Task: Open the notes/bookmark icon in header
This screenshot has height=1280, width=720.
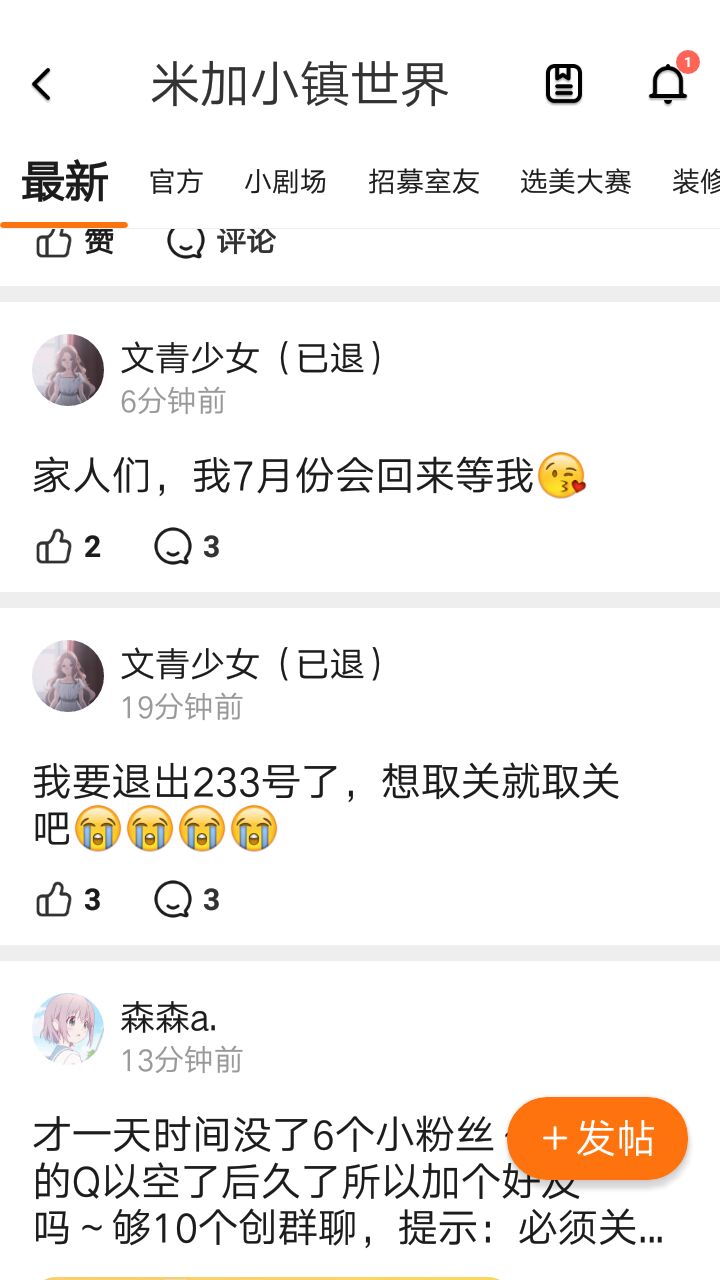Action: 564,84
